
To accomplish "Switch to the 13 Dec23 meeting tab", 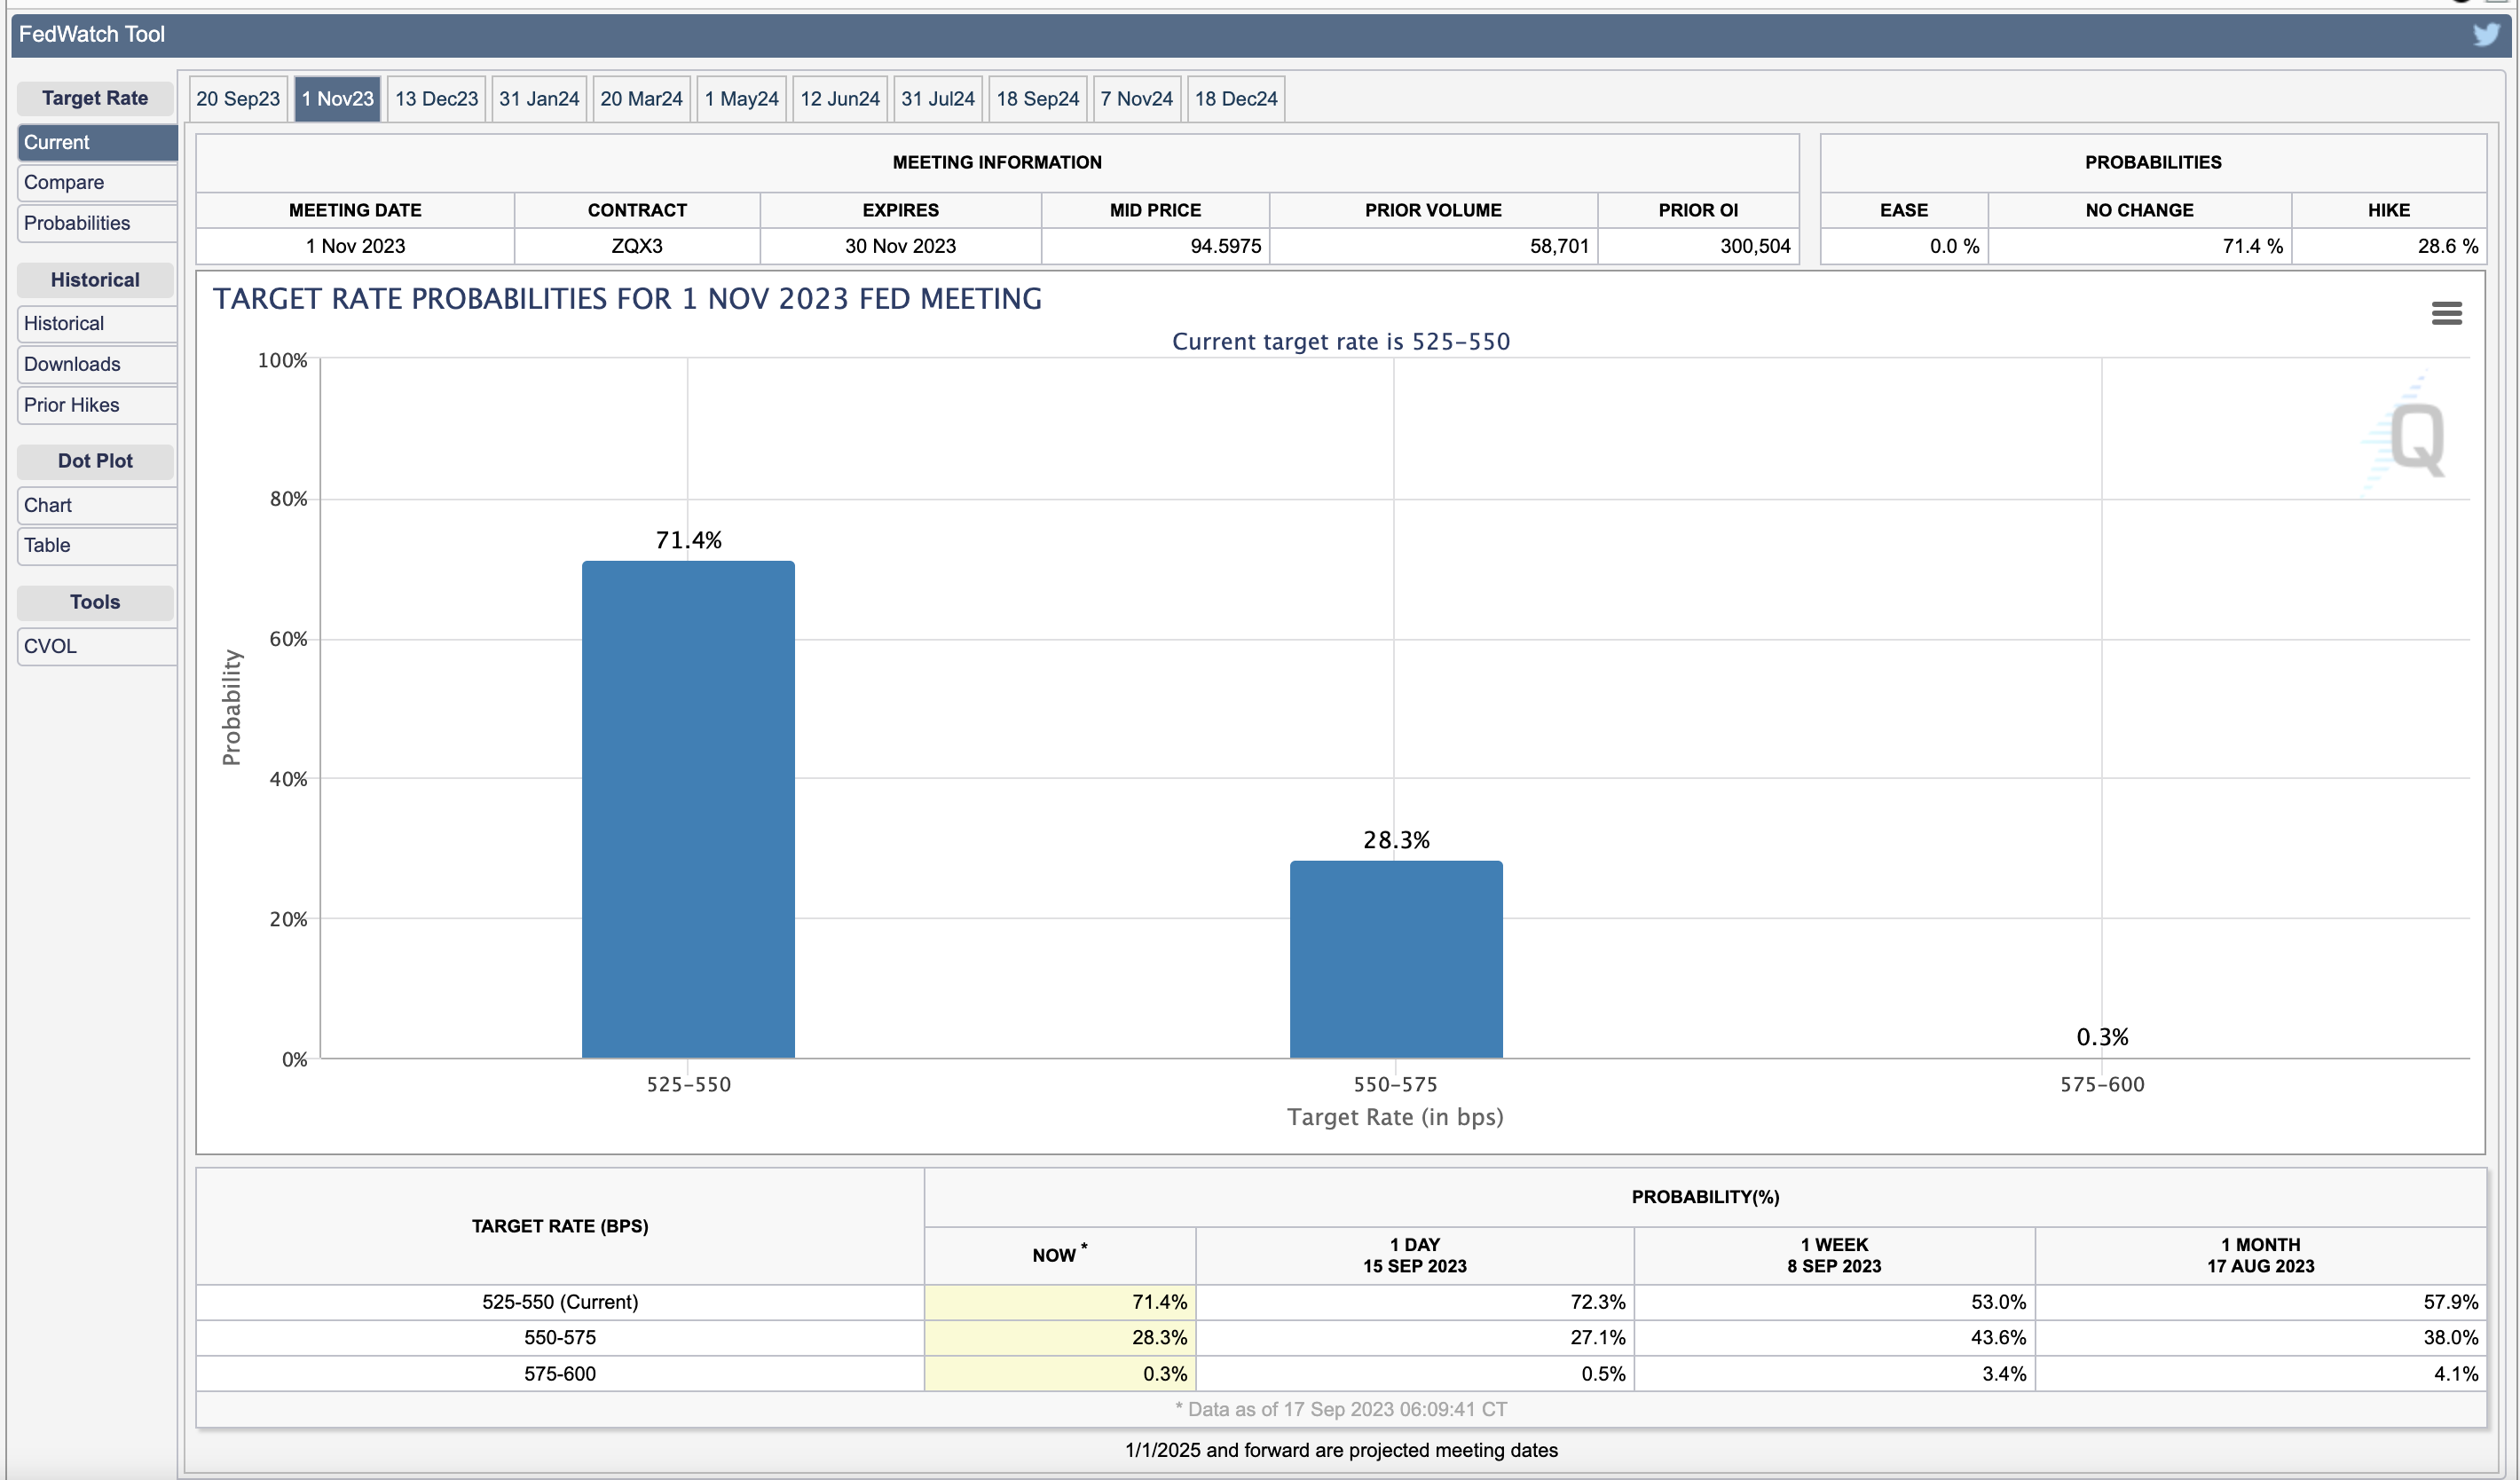I will tap(436, 99).
